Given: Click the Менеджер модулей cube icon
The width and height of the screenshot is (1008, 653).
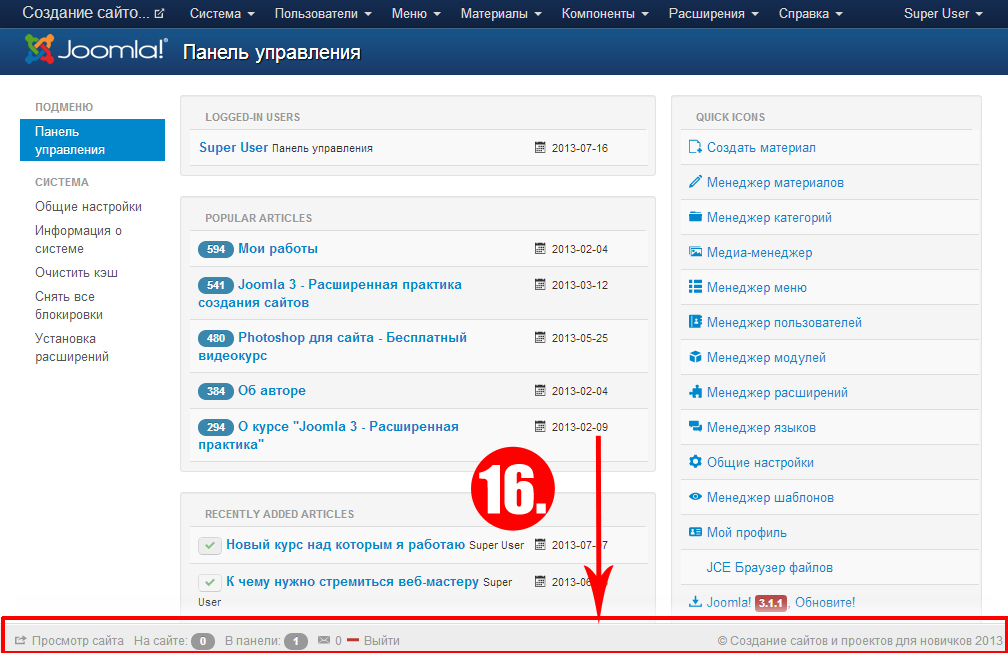Looking at the screenshot, I should point(696,357).
